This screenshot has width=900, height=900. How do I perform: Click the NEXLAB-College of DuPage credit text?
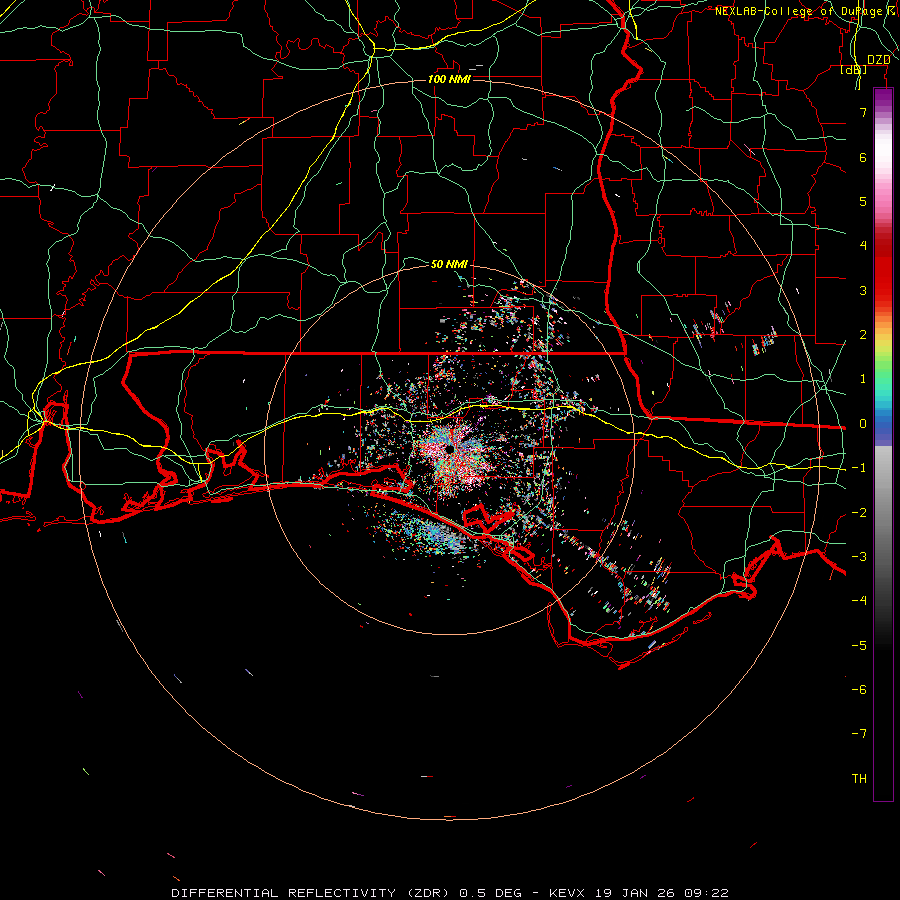[800, 11]
